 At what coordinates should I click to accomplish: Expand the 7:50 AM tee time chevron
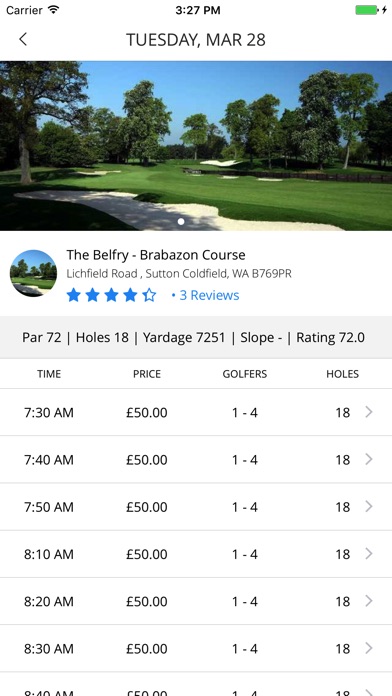pos(368,506)
